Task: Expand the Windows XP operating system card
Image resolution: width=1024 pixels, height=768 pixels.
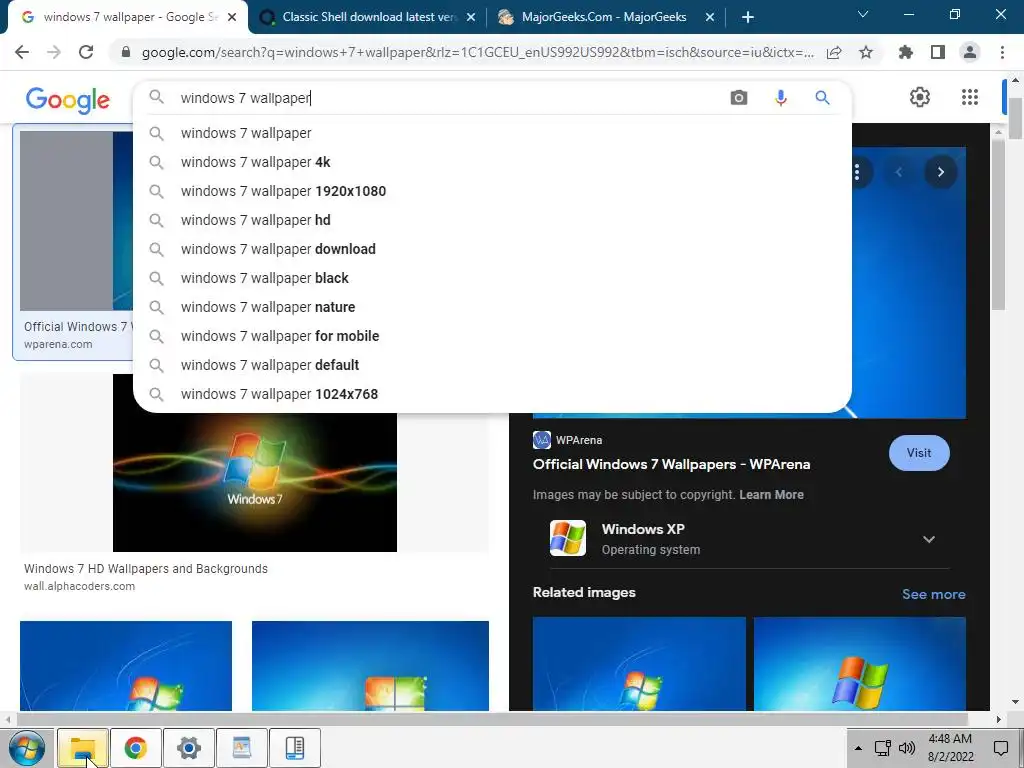Action: [x=929, y=539]
